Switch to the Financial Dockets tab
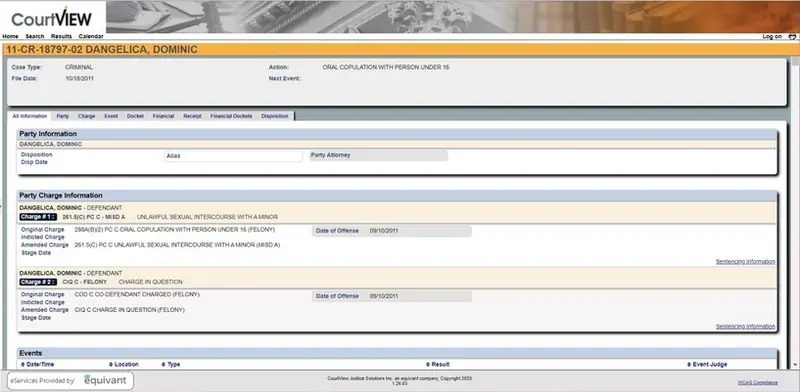The image size is (800, 392). click(231, 116)
